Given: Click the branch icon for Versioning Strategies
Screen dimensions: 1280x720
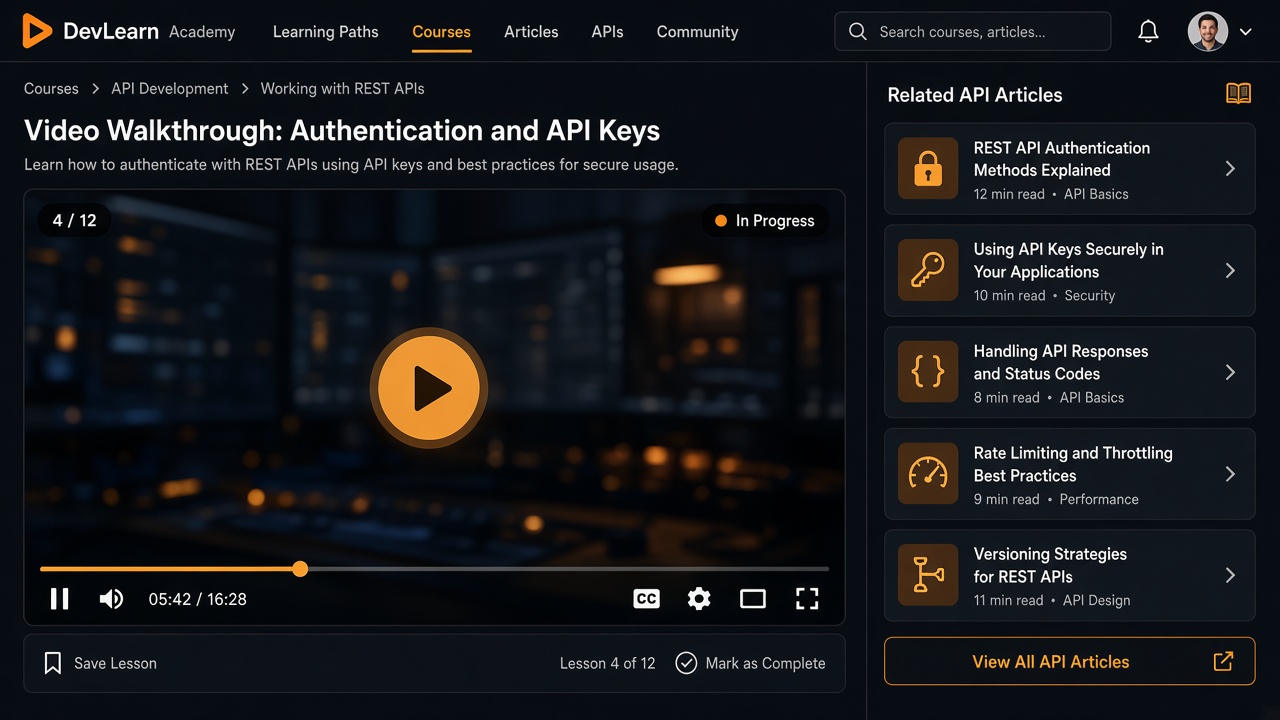Looking at the screenshot, I should [928, 575].
